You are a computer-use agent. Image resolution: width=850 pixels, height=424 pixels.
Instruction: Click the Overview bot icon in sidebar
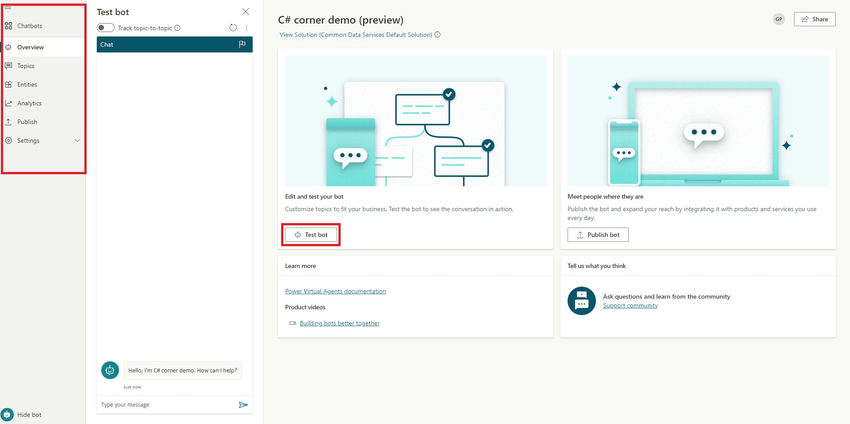pos(8,47)
